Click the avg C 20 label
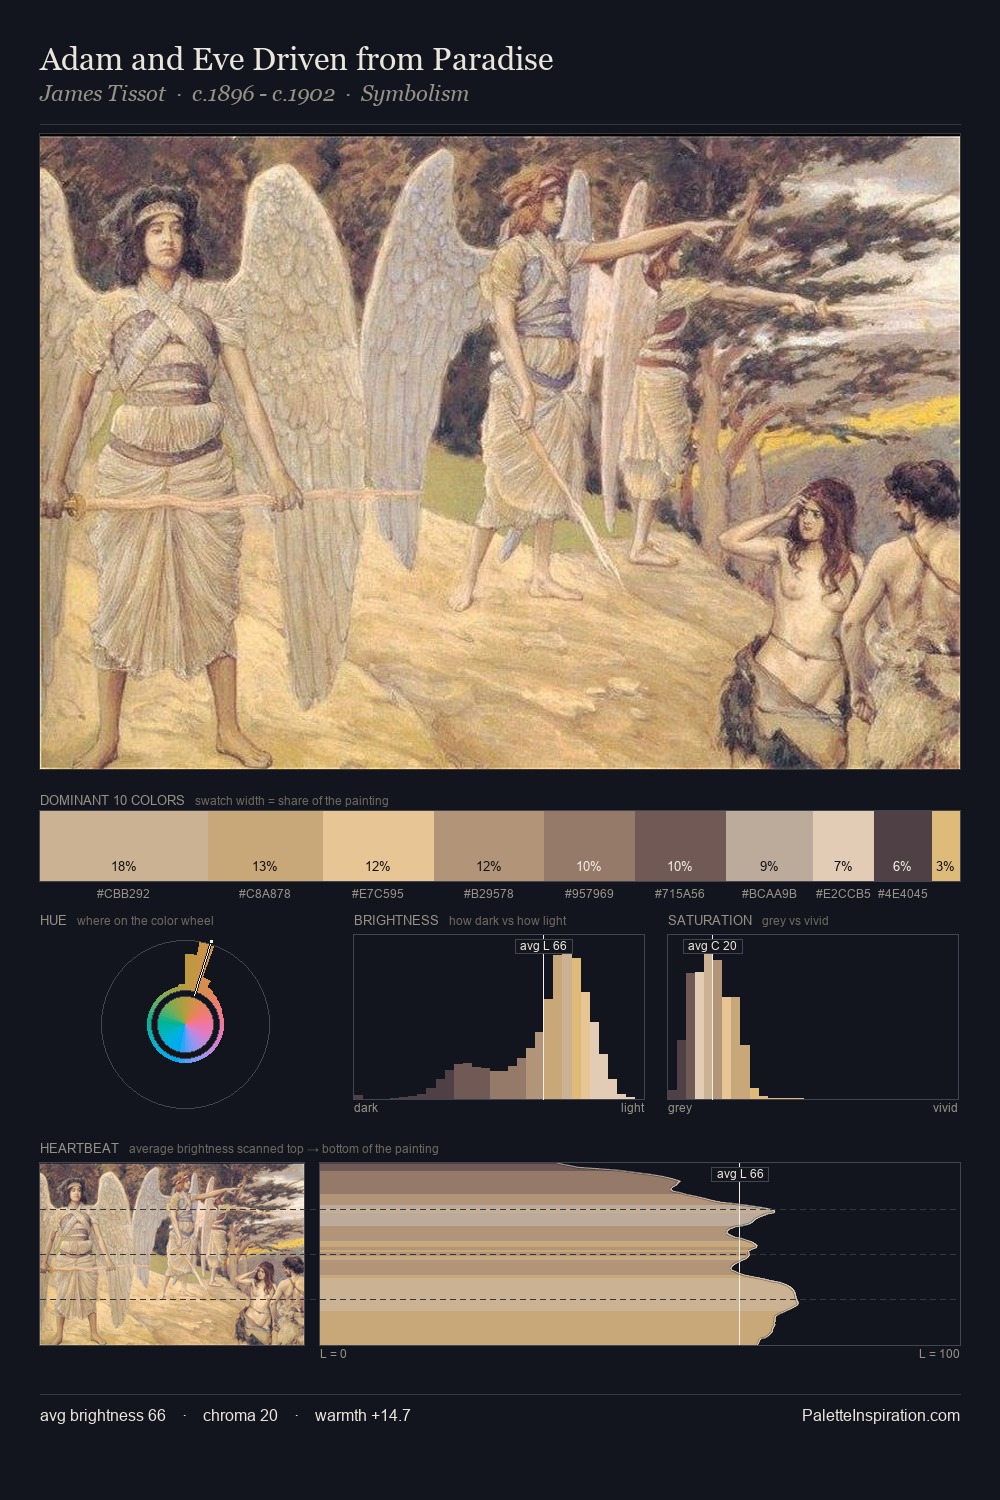Screen dimensions: 1000x1500 [x=712, y=946]
